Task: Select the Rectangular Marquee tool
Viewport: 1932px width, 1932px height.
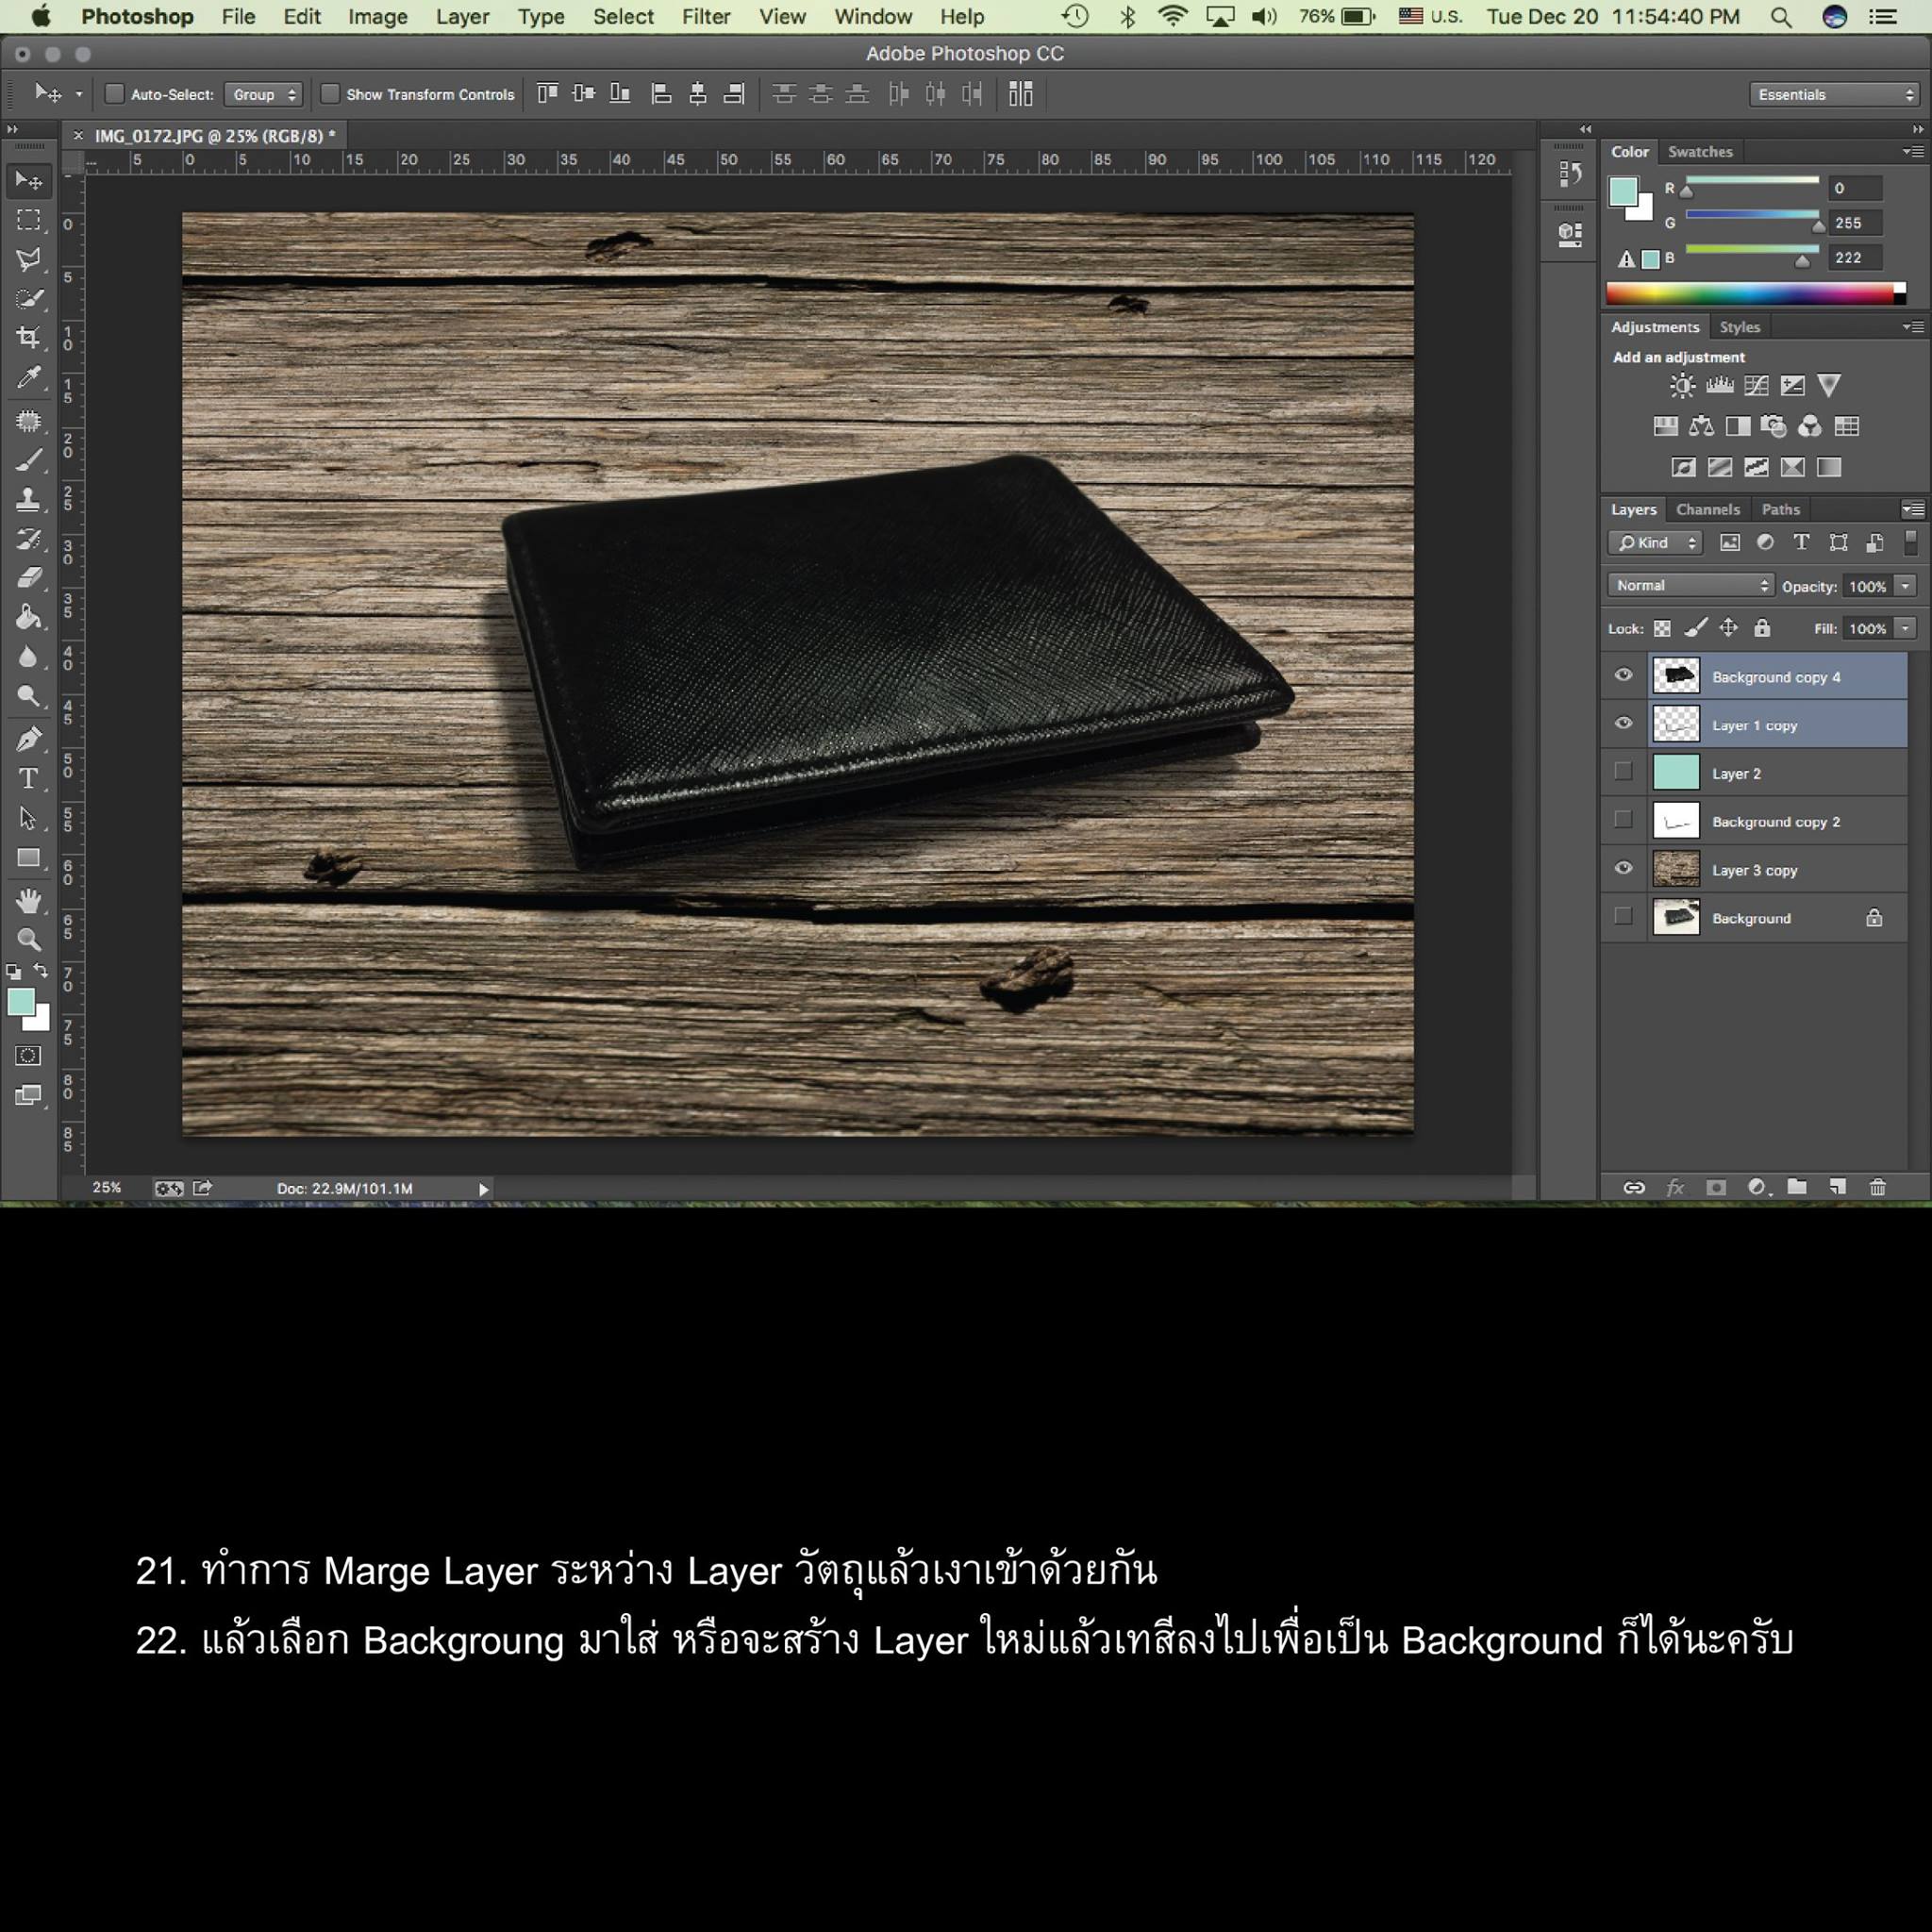Action: tap(29, 220)
